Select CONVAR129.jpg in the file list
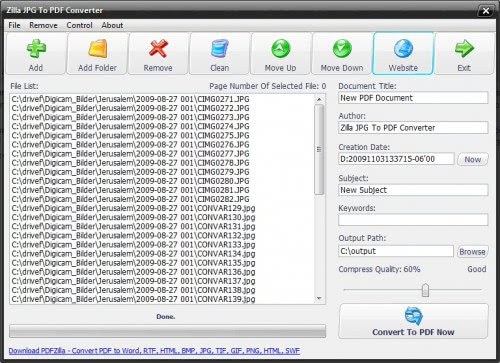 [x=133, y=208]
